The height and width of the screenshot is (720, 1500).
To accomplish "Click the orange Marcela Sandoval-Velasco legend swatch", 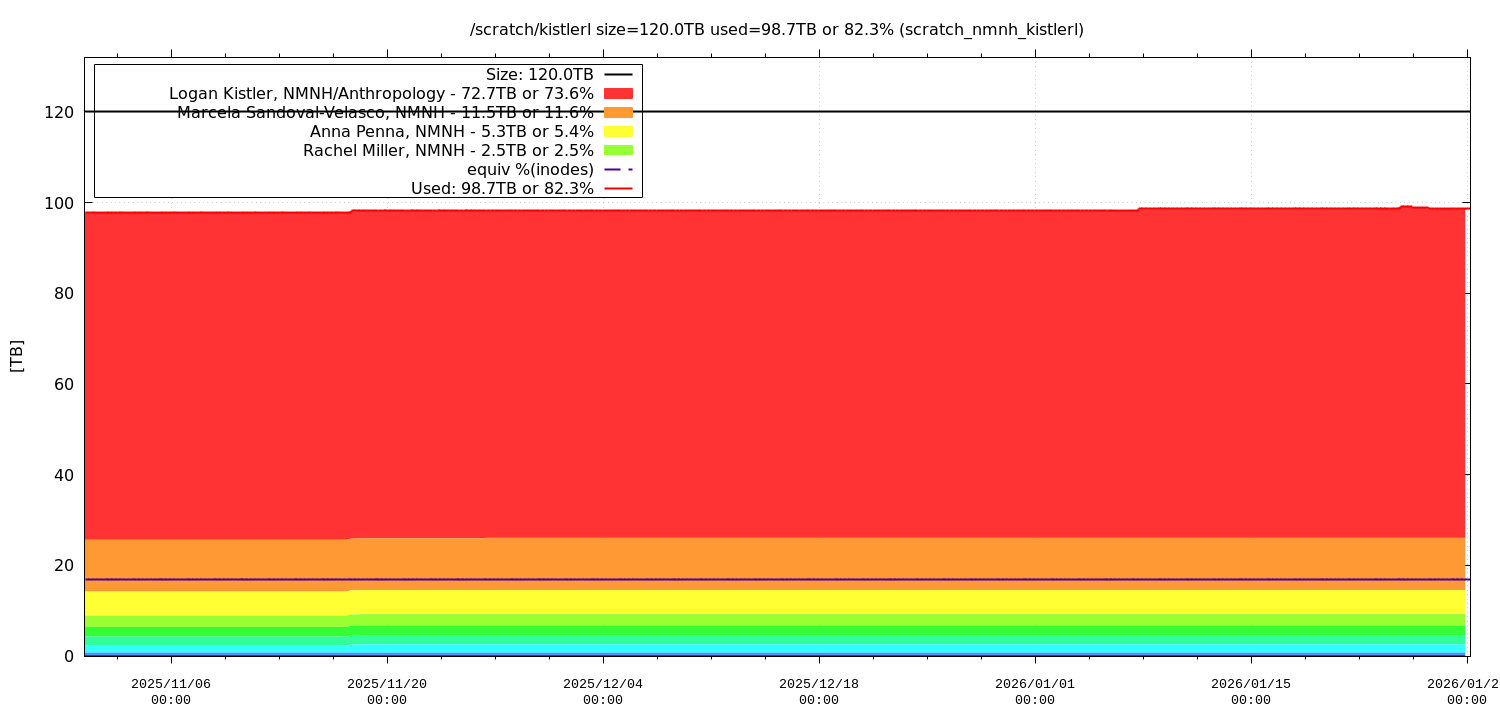I will pos(618,112).
